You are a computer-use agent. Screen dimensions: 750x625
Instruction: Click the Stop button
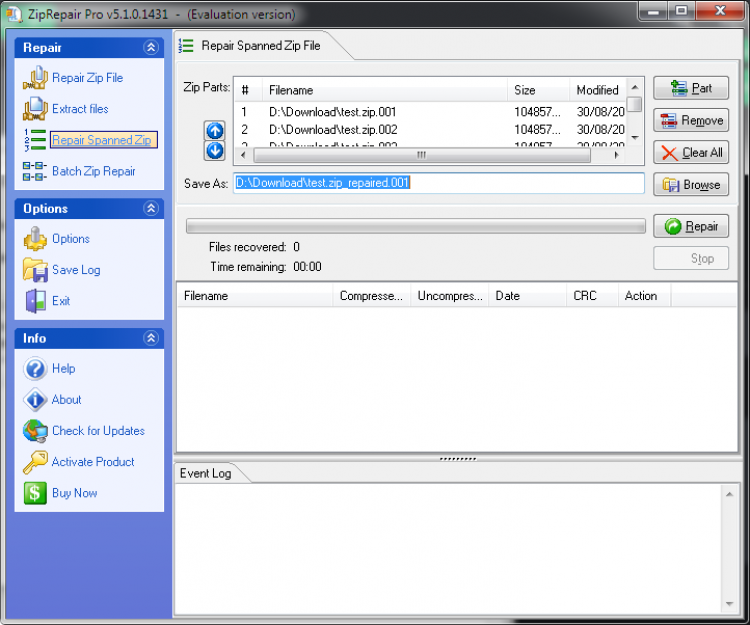click(691, 258)
